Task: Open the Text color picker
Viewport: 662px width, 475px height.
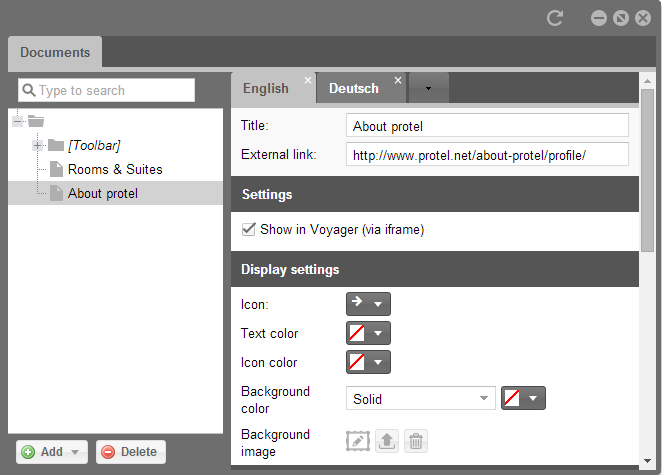Action: [x=368, y=333]
